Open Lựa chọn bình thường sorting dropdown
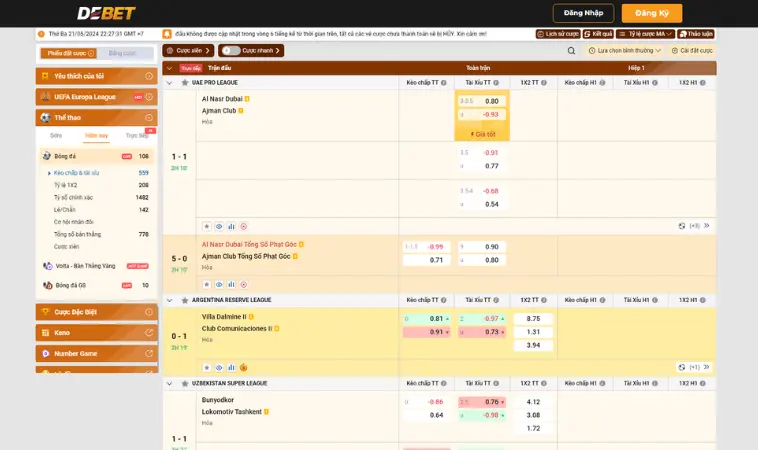The image size is (758, 450). pos(625,50)
